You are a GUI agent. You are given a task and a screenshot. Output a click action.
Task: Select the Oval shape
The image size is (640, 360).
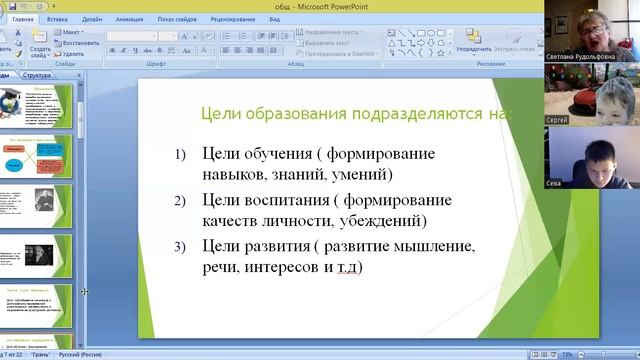click(431, 33)
